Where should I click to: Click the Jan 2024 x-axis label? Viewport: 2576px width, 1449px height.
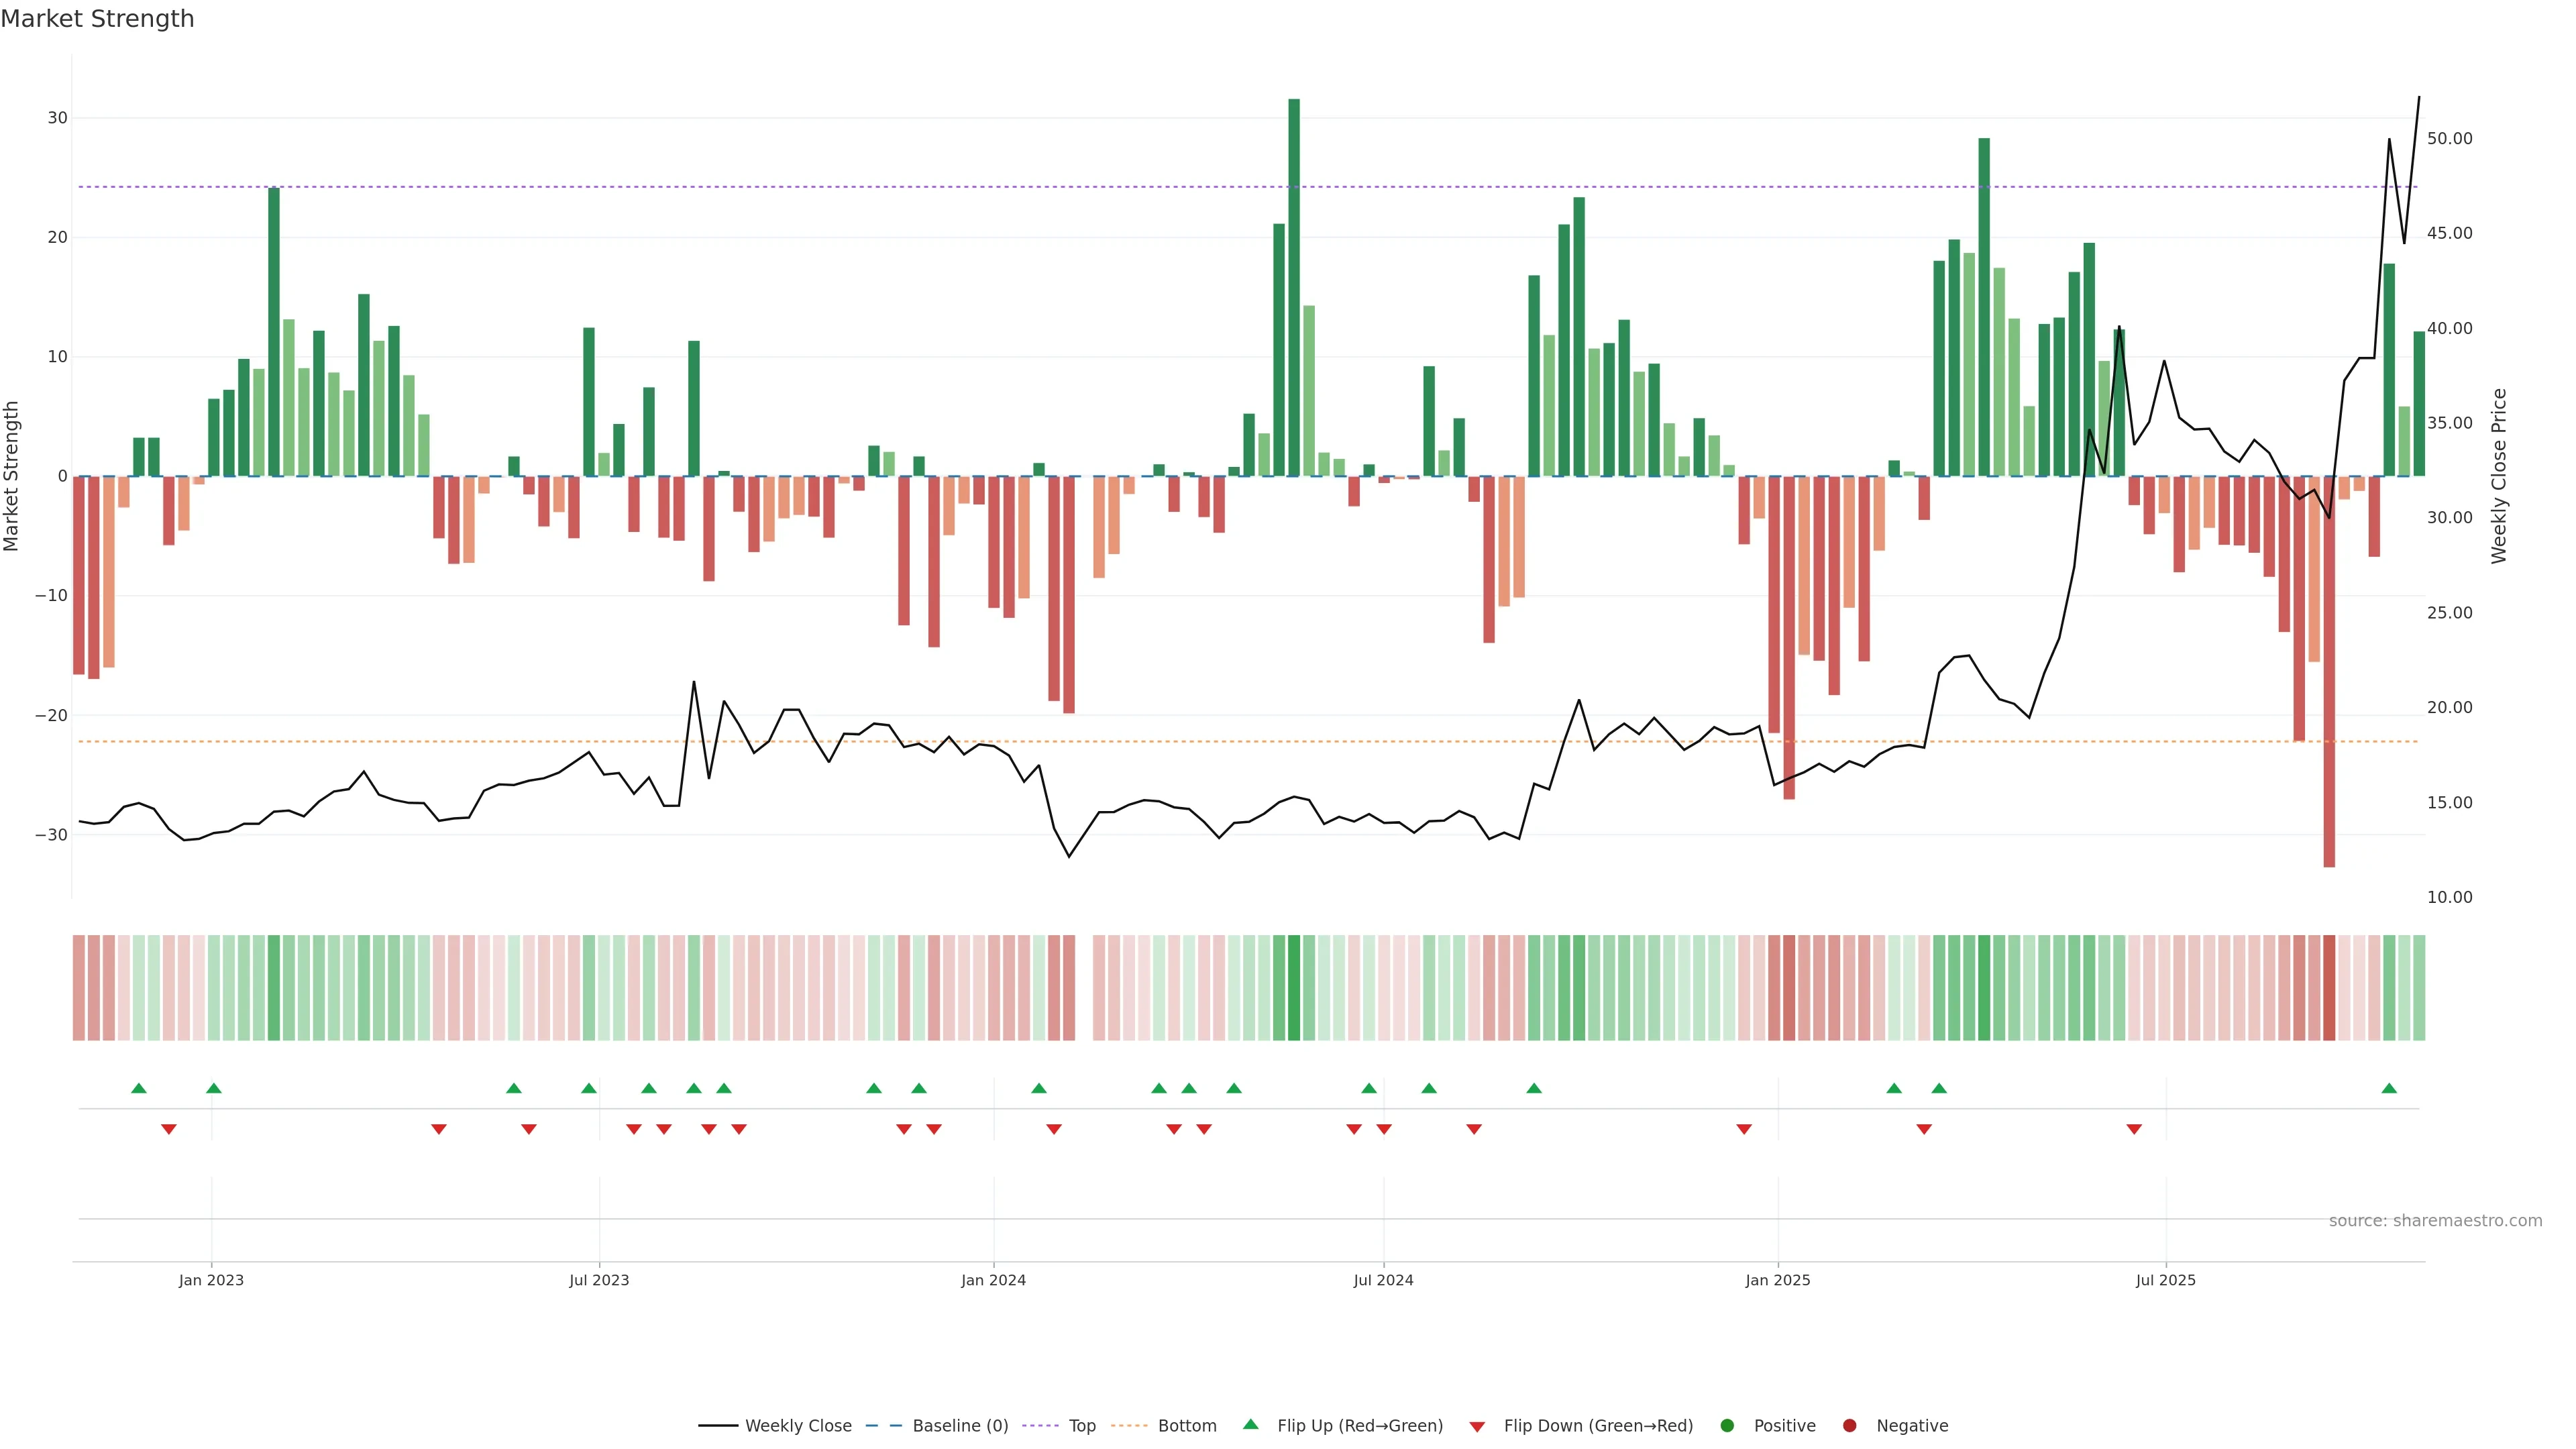click(x=993, y=1280)
